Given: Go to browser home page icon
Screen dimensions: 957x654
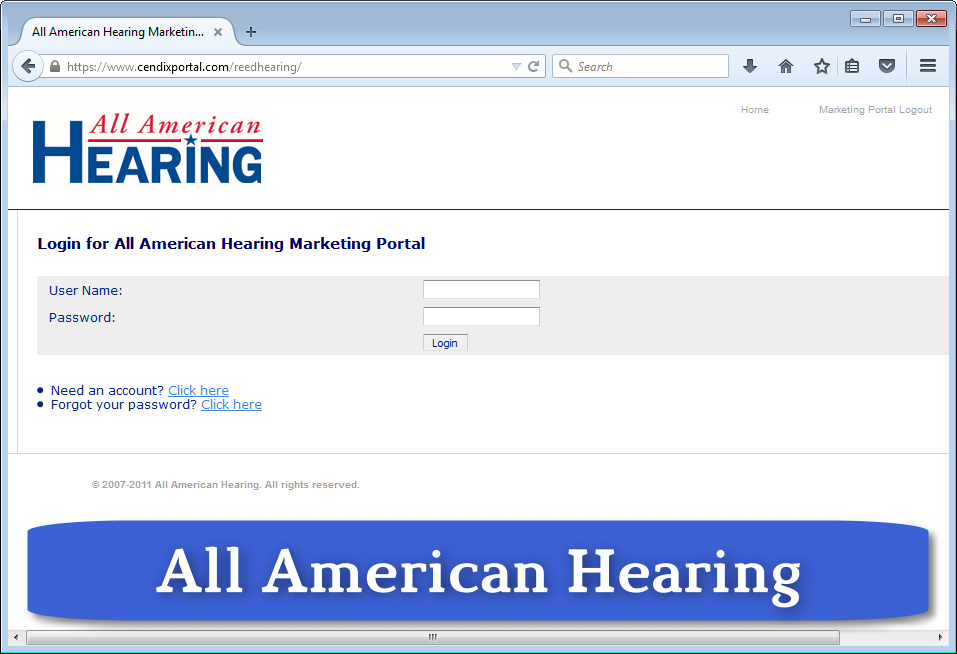Looking at the screenshot, I should [786, 66].
